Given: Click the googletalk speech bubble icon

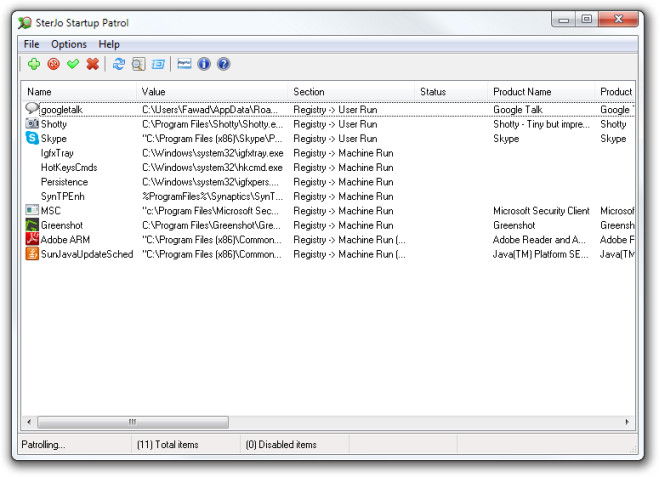Looking at the screenshot, I should [32, 109].
